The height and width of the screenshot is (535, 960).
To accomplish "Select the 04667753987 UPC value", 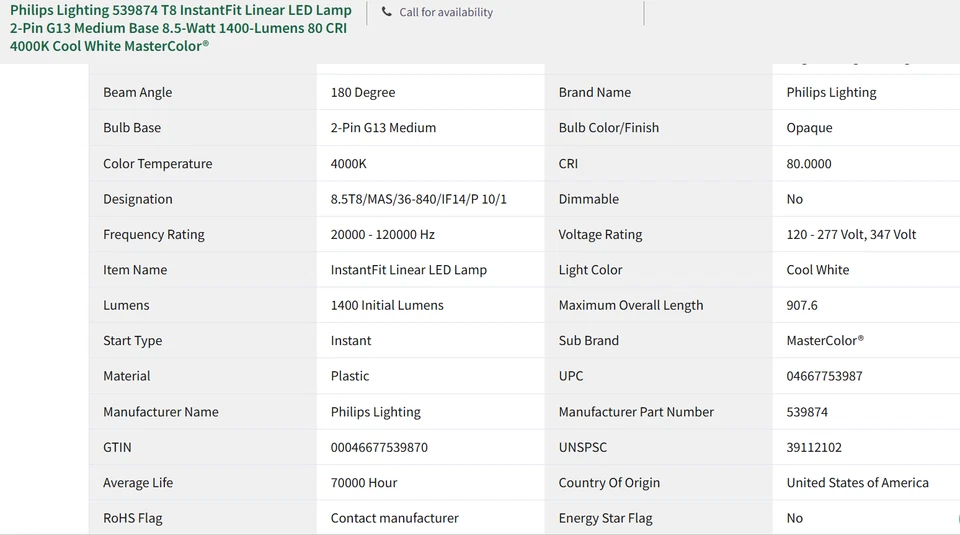I will (x=824, y=376).
